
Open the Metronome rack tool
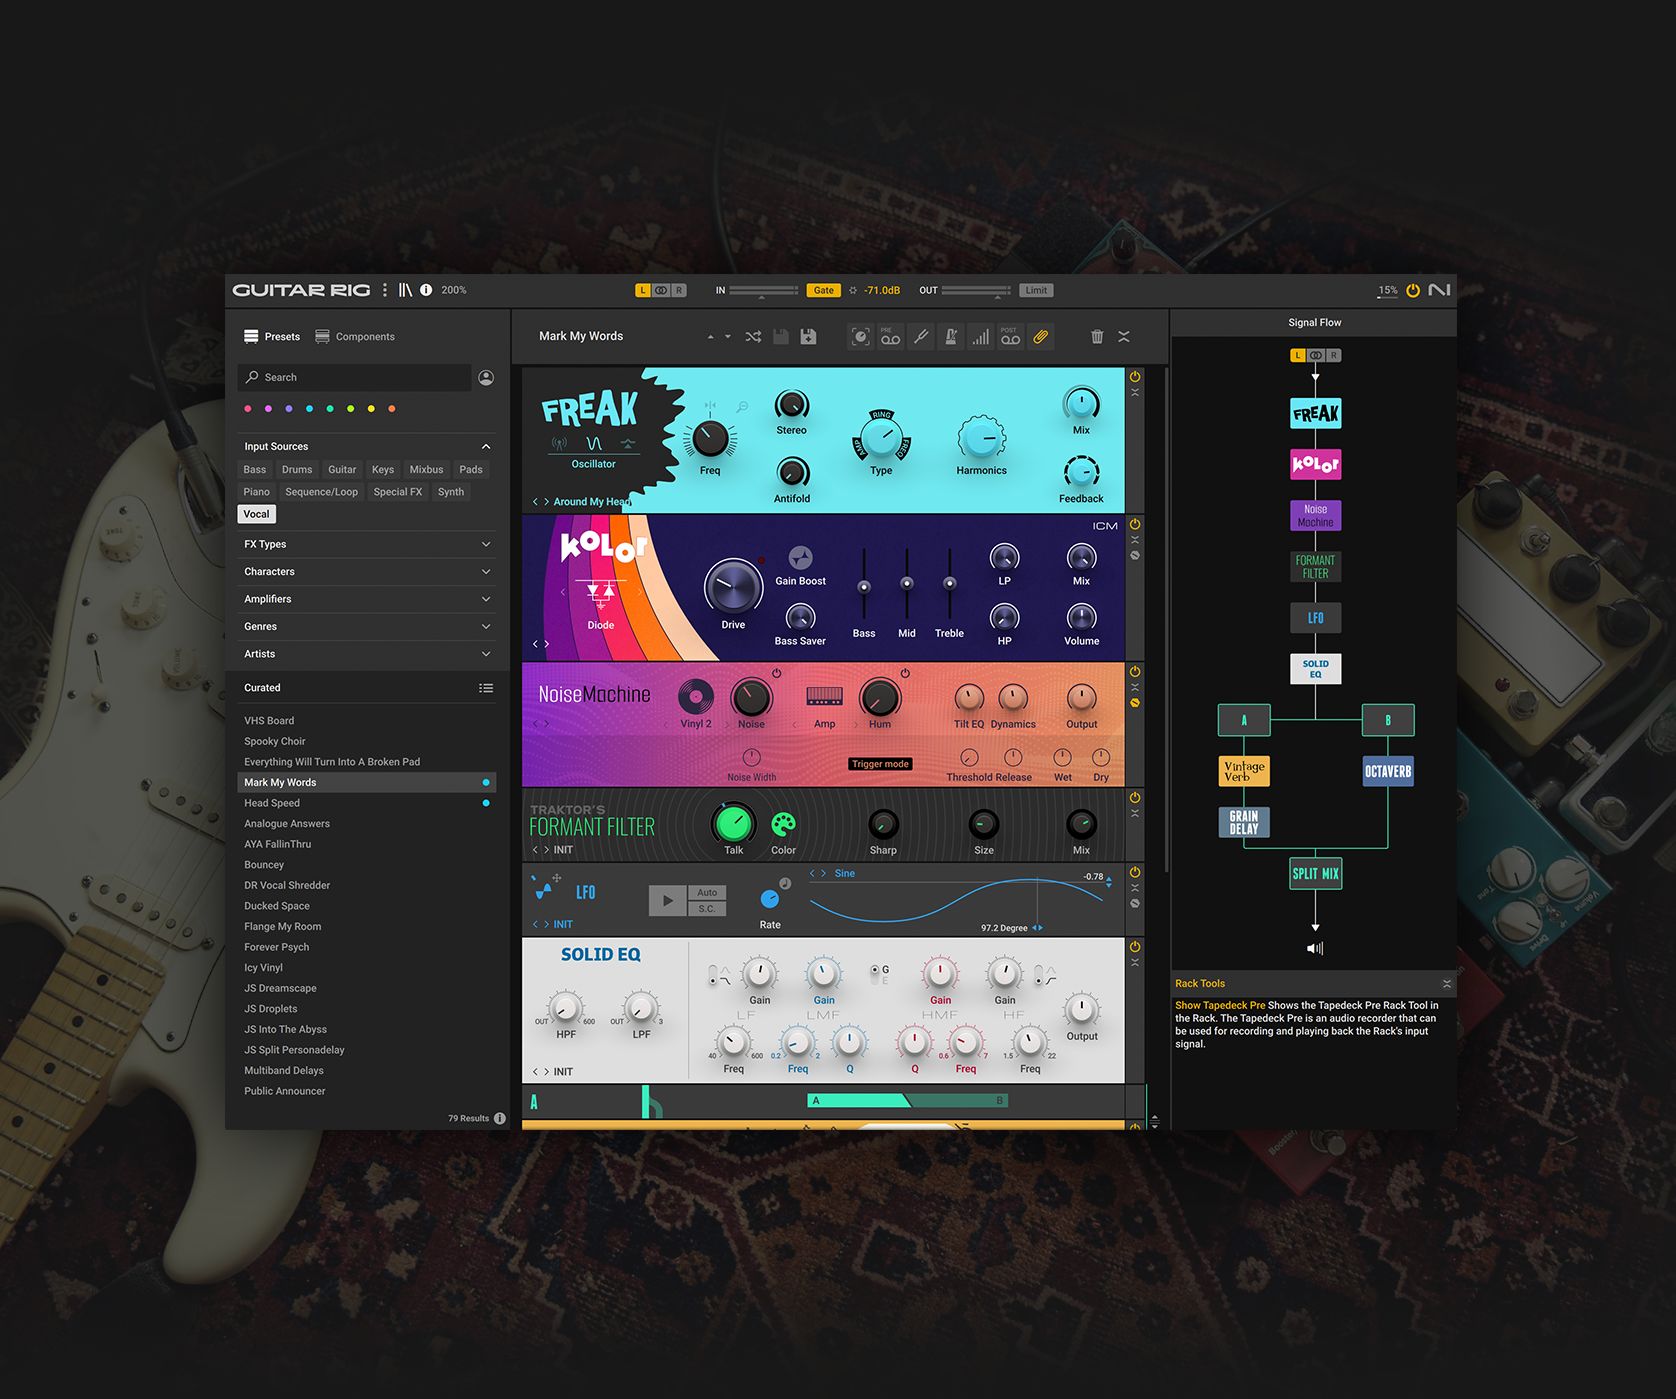click(951, 337)
